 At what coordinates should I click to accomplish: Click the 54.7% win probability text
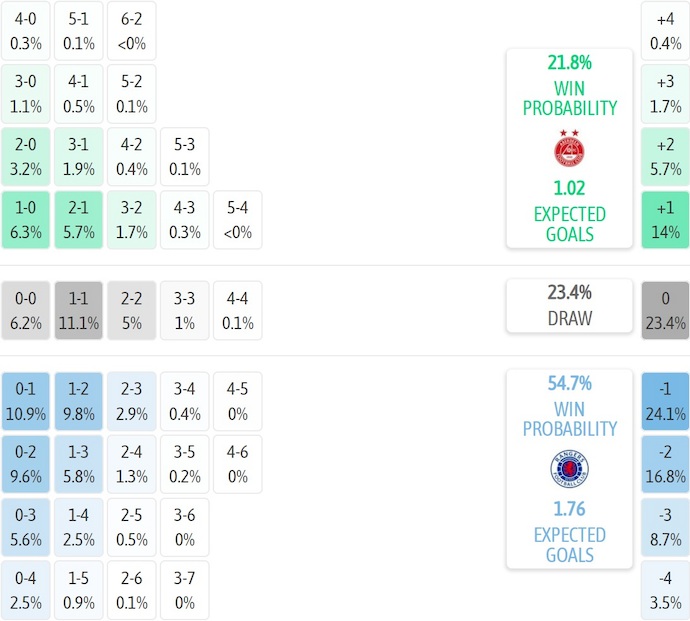569,383
